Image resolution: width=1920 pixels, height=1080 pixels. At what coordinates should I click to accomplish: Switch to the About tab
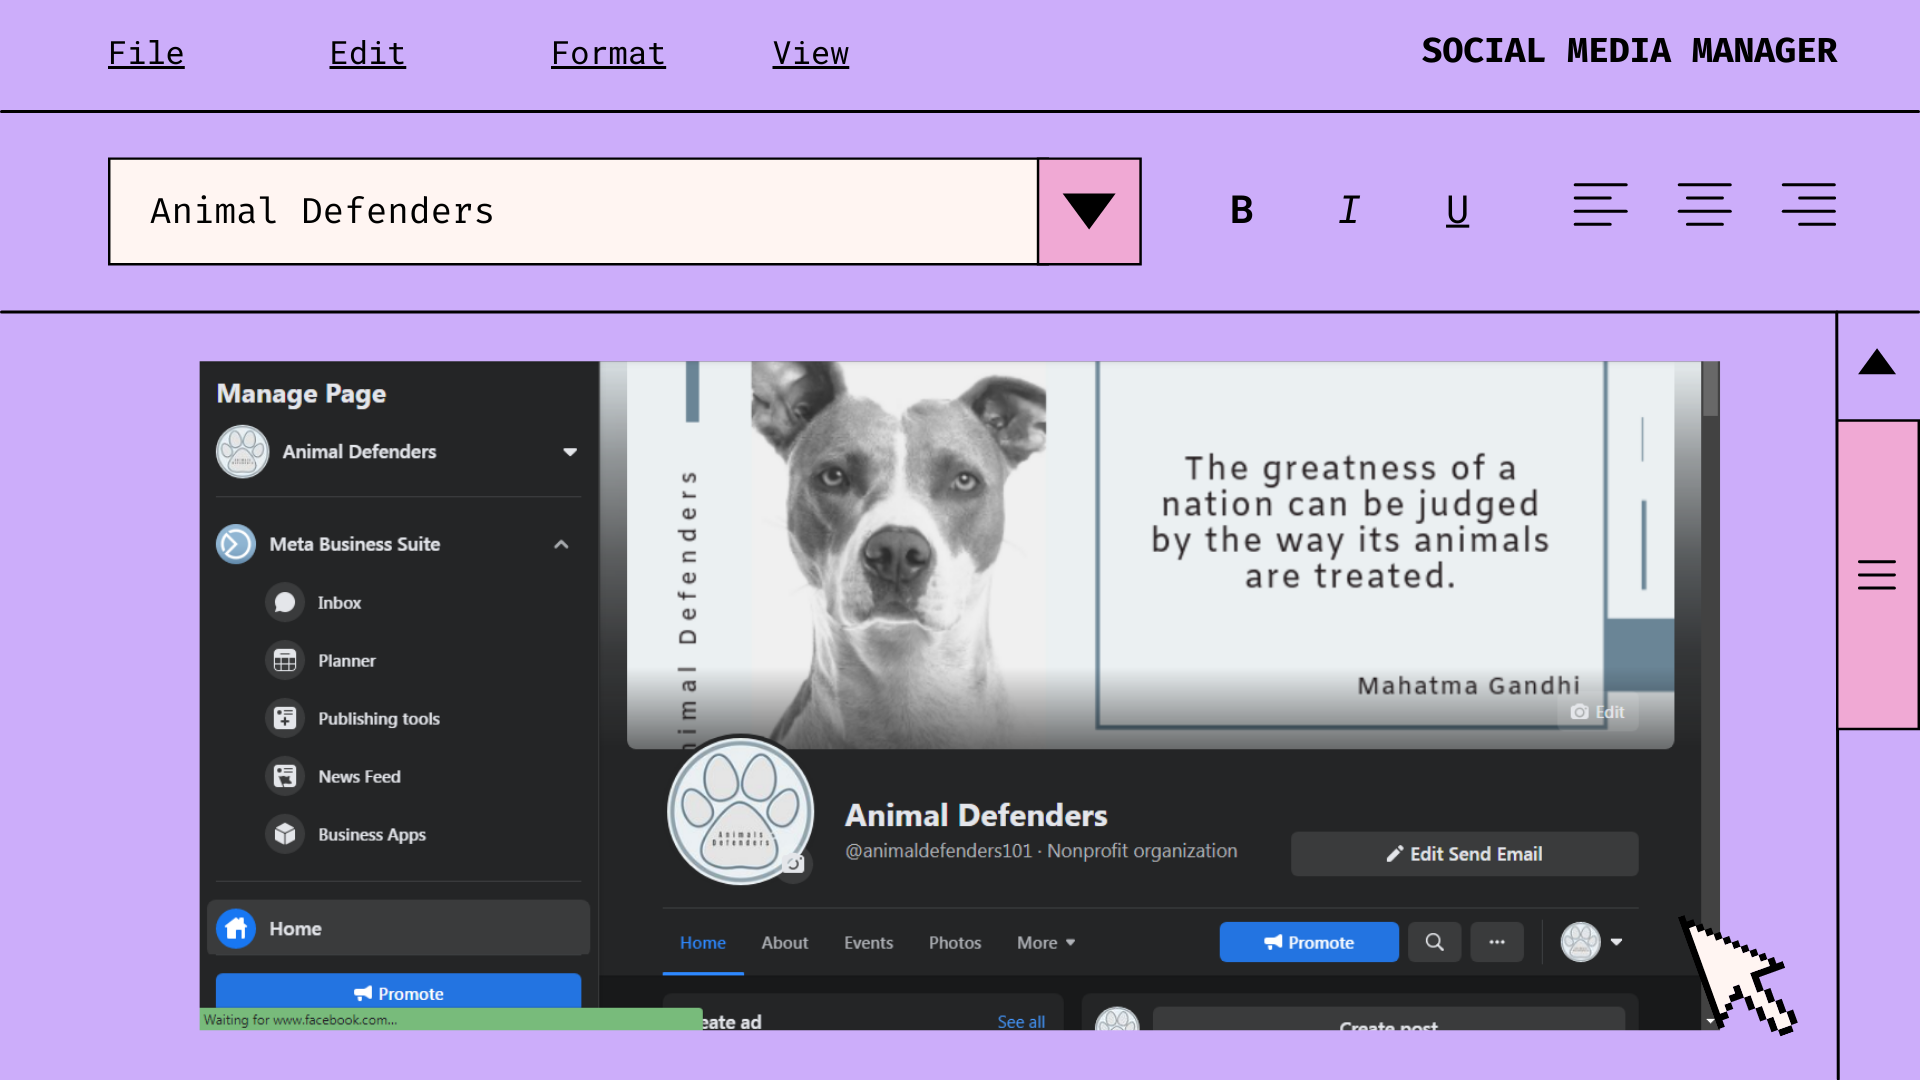784,943
